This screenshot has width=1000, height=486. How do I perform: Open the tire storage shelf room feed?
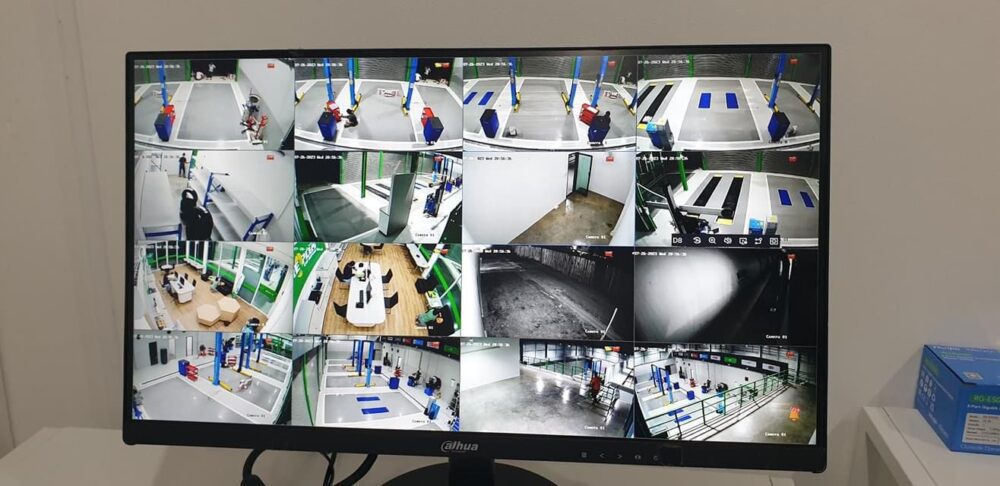coord(213,196)
